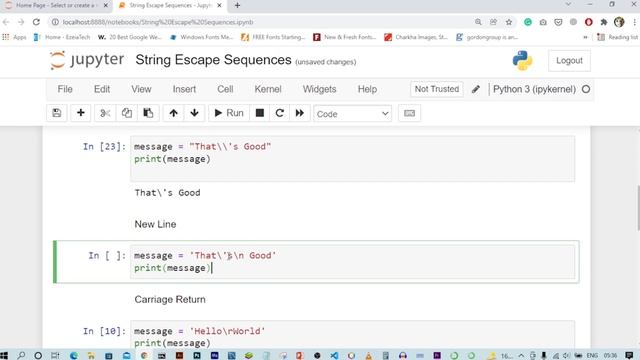Click the output text That\'s Good
The image size is (640, 360).
click(x=167, y=193)
